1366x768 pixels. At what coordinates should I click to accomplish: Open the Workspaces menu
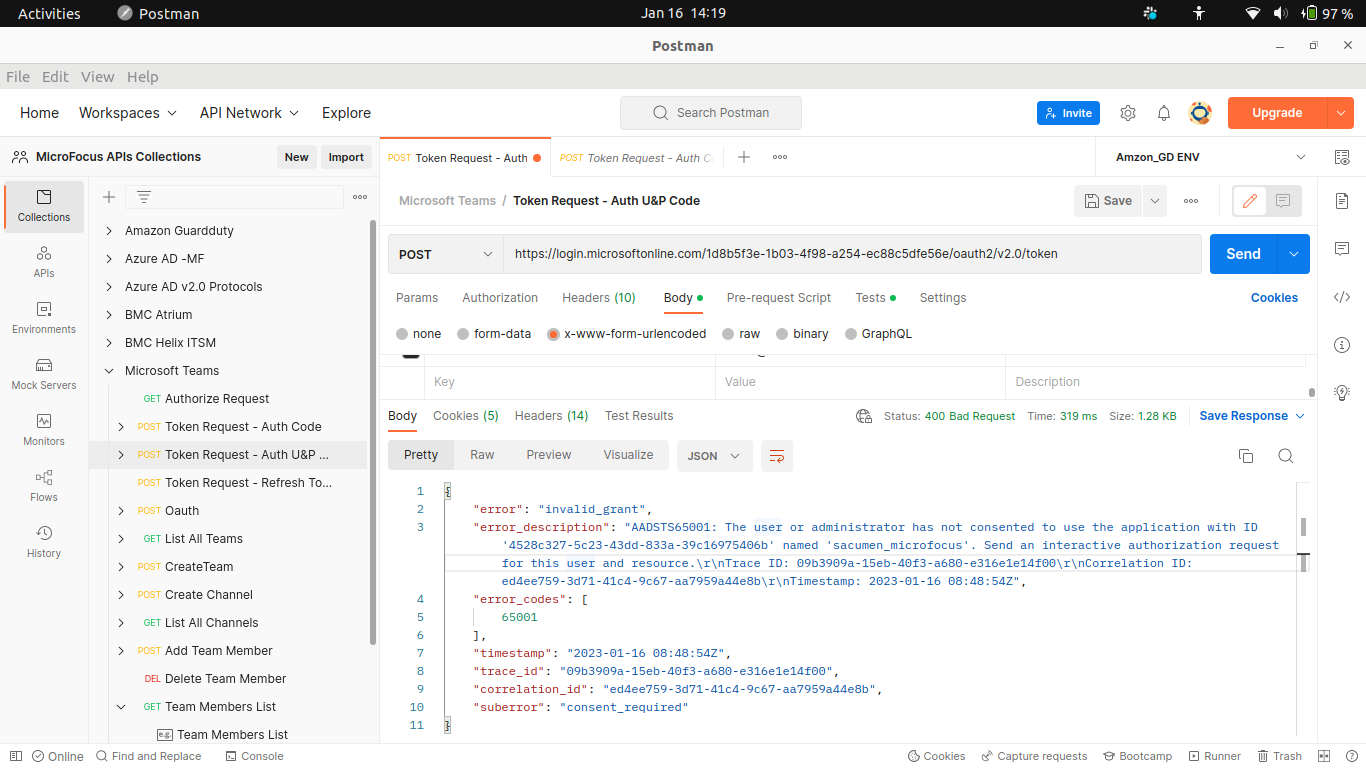[128, 113]
